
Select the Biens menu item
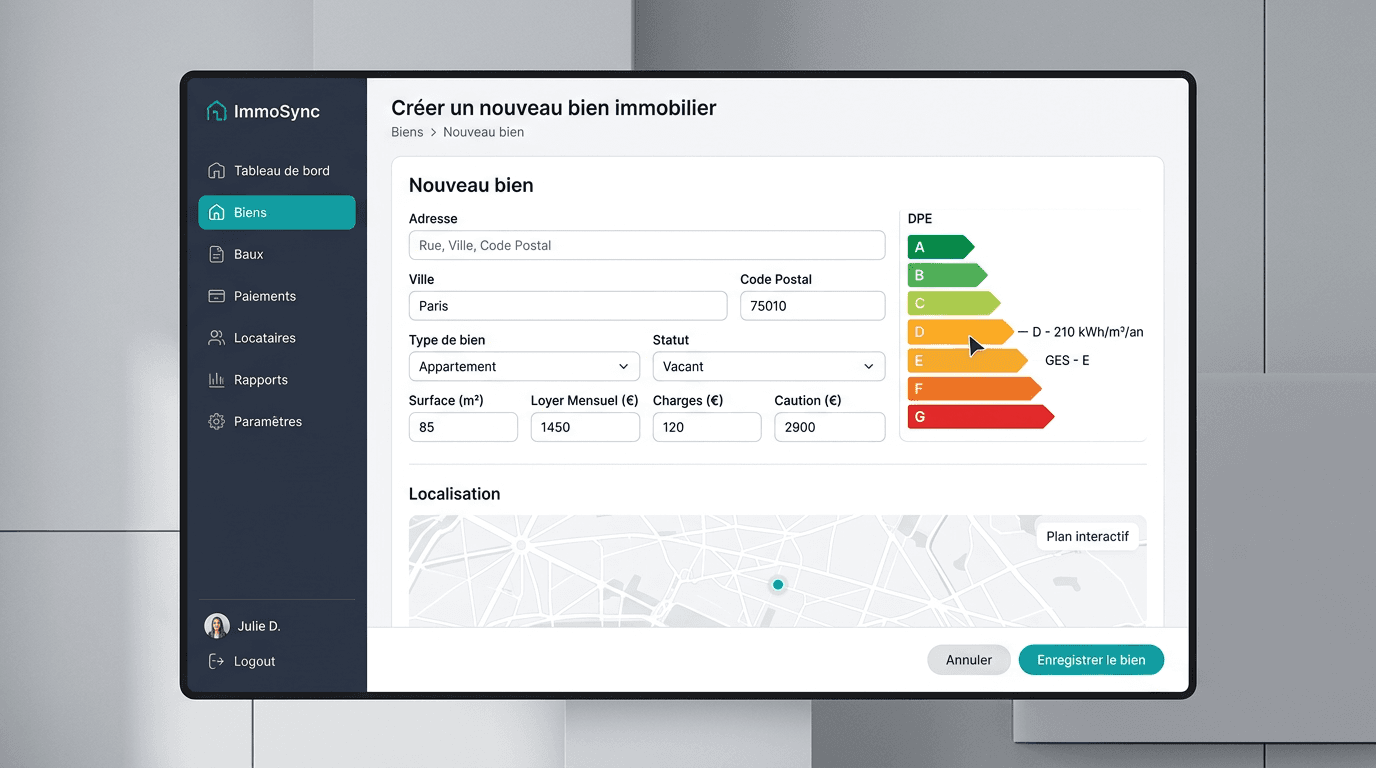(x=277, y=213)
